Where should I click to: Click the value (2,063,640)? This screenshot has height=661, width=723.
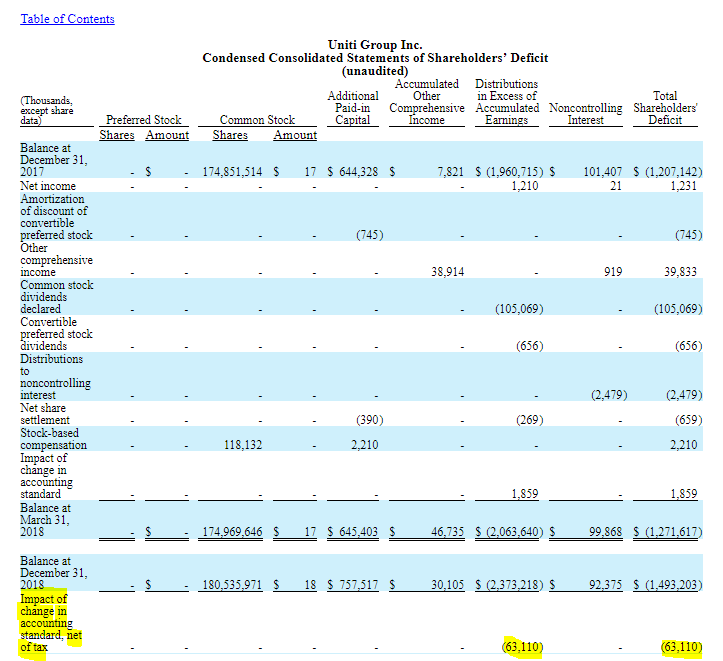(x=515, y=532)
